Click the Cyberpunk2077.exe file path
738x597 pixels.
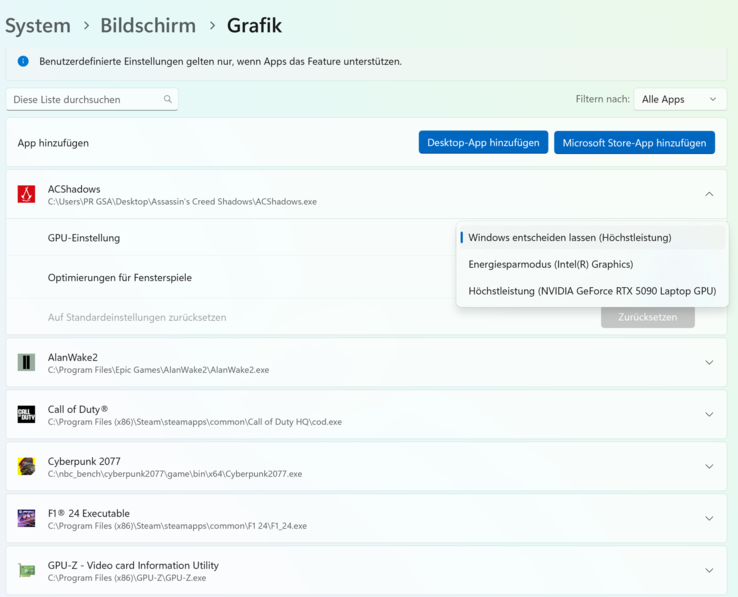click(x=175, y=474)
